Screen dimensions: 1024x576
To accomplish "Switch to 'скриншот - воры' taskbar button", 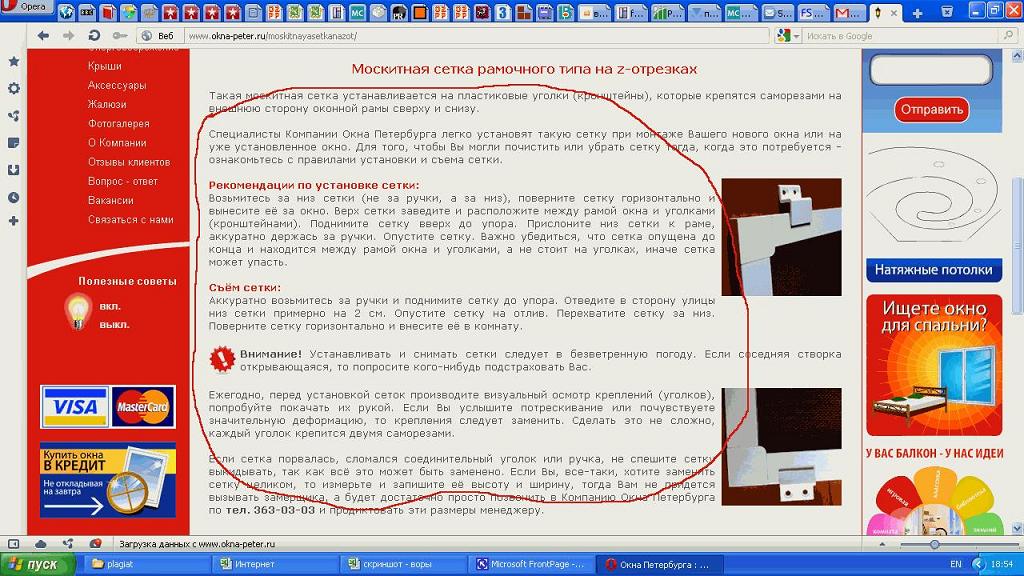I will coord(404,564).
